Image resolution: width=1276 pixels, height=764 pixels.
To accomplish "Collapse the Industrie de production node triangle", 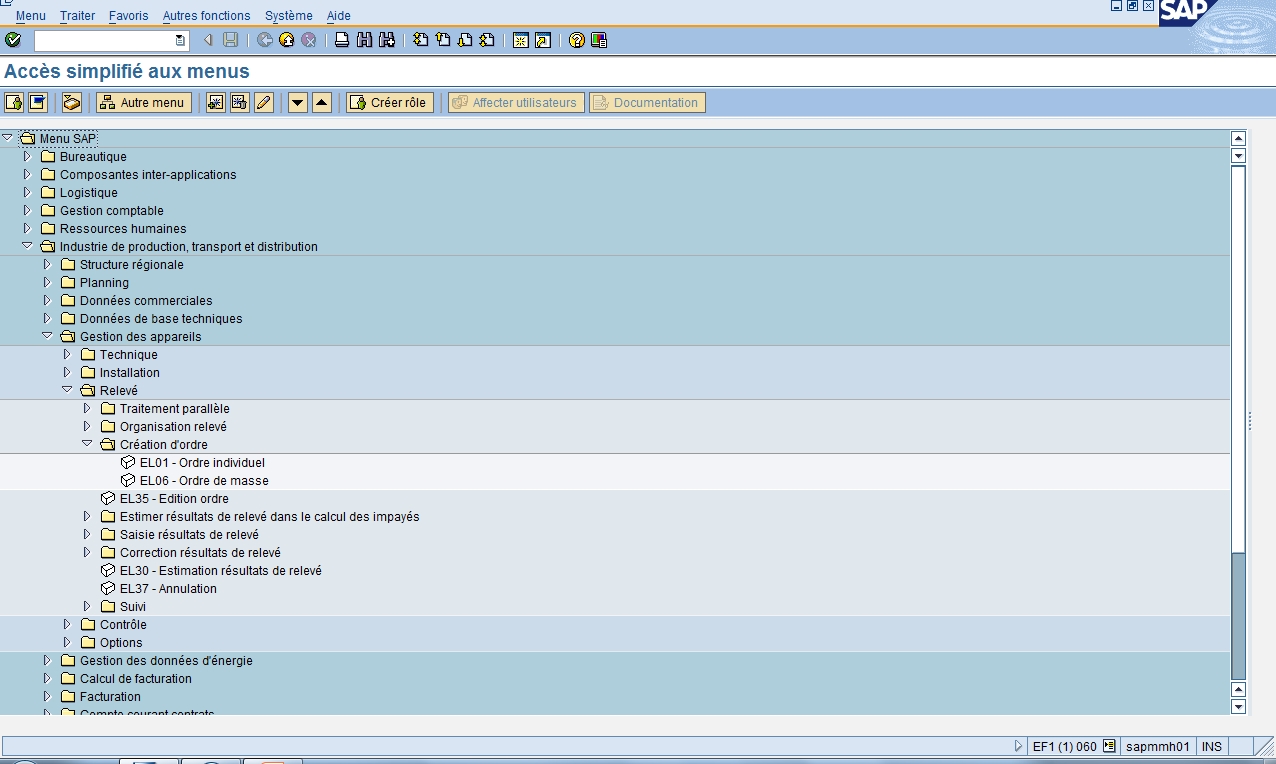I will click(x=27, y=246).
